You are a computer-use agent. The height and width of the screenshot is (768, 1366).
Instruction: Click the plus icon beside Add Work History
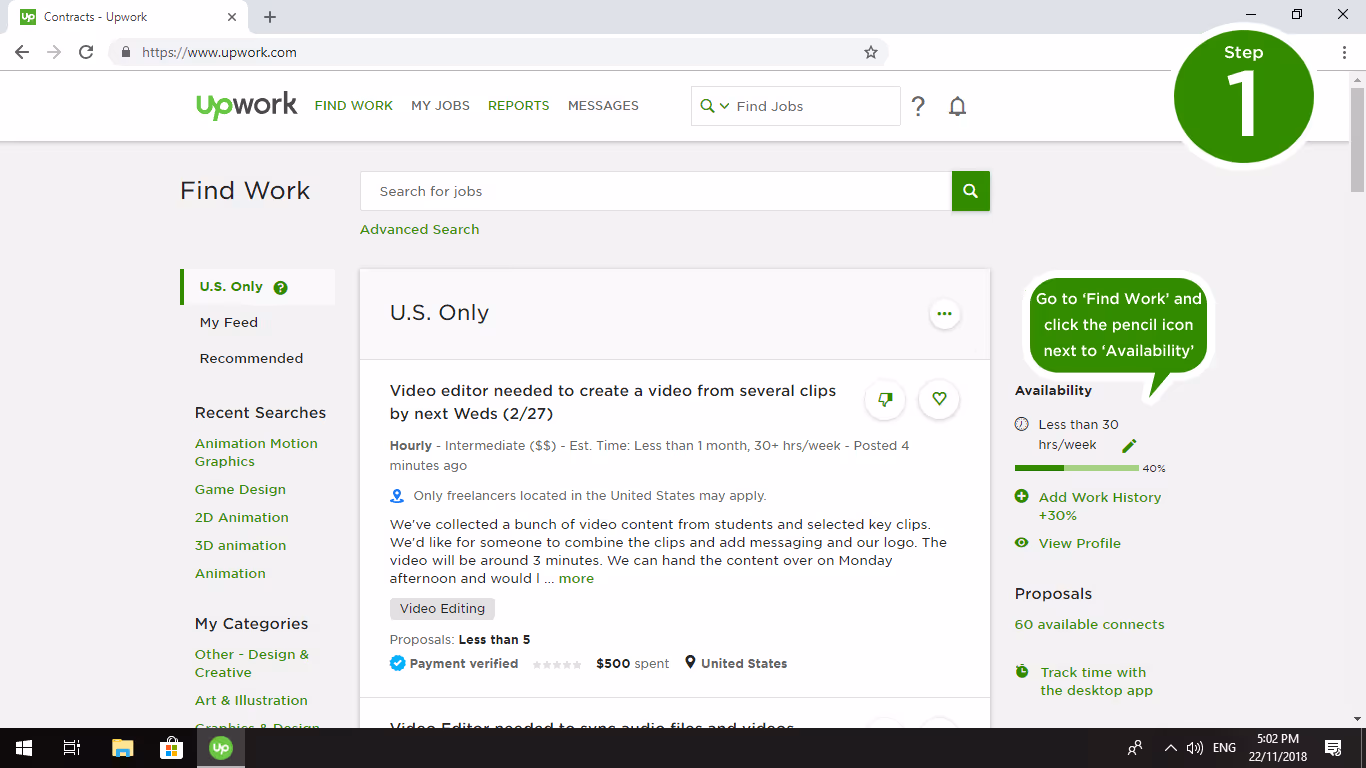coord(1021,497)
